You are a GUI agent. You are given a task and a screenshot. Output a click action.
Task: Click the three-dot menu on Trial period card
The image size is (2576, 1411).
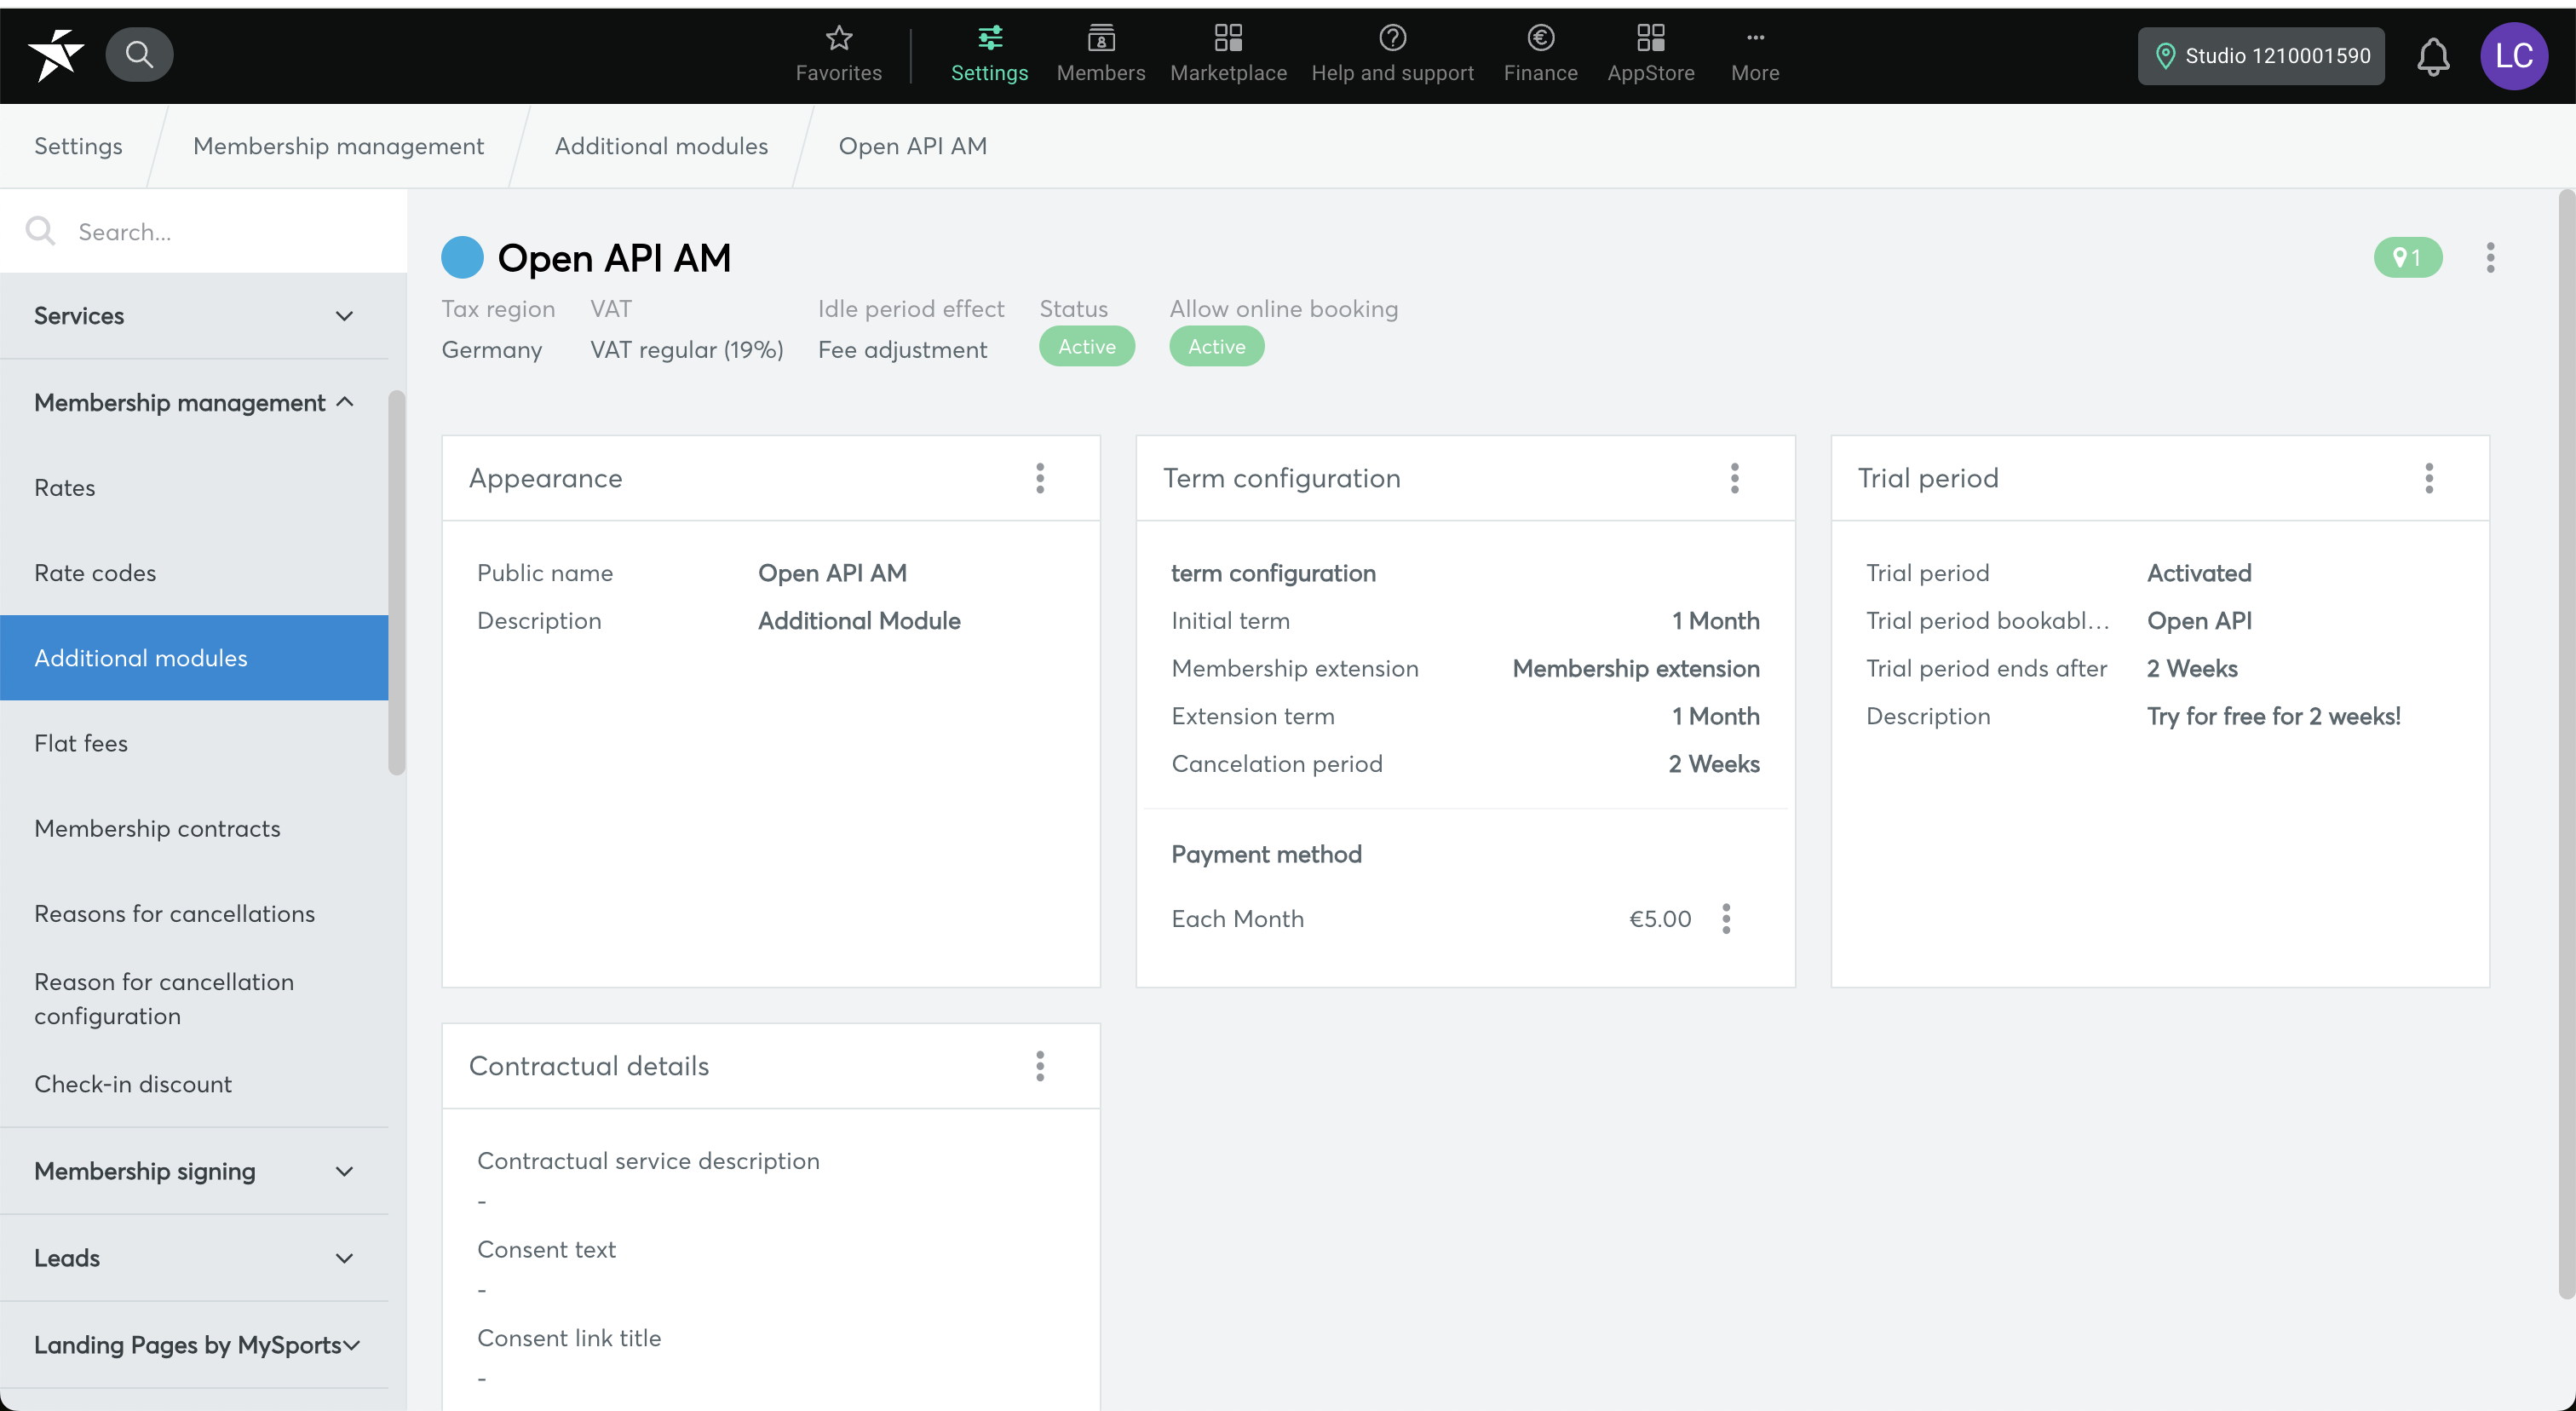coord(2429,478)
